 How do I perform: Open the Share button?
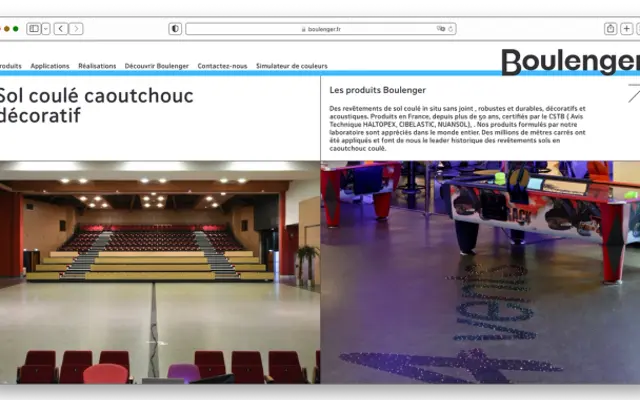(x=610, y=29)
